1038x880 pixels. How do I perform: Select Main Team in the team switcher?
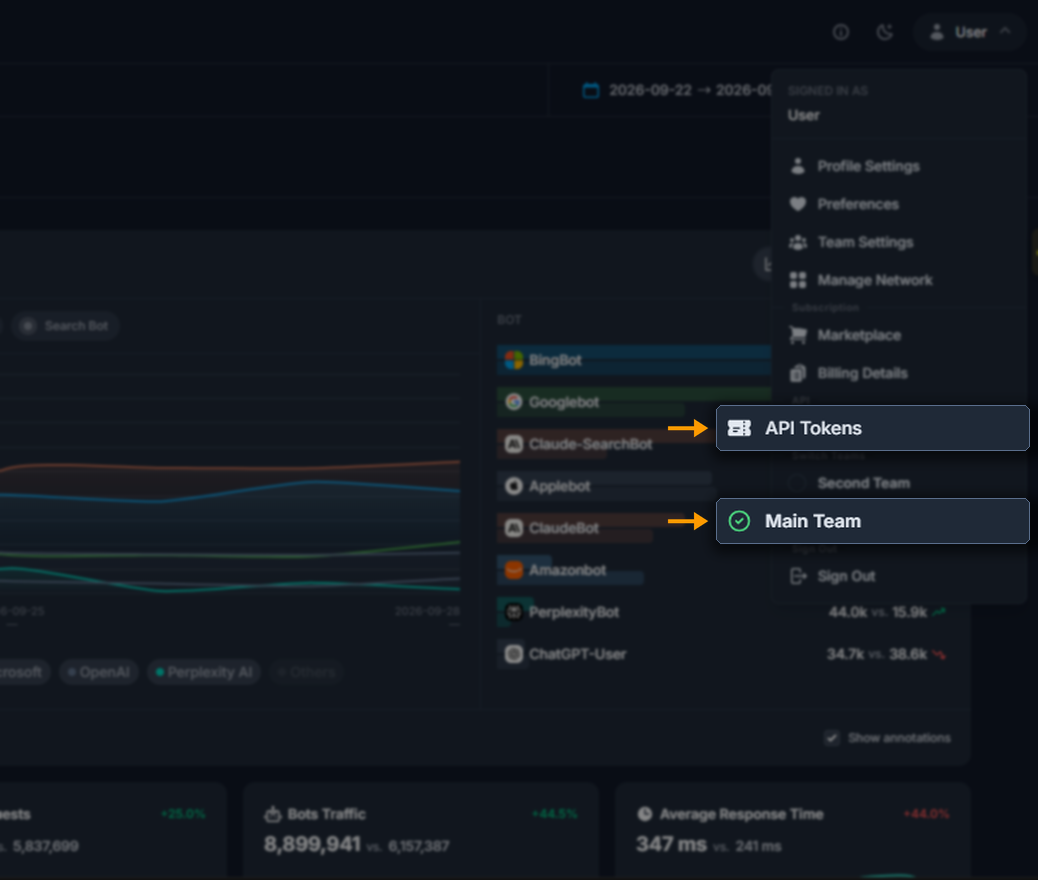click(873, 521)
